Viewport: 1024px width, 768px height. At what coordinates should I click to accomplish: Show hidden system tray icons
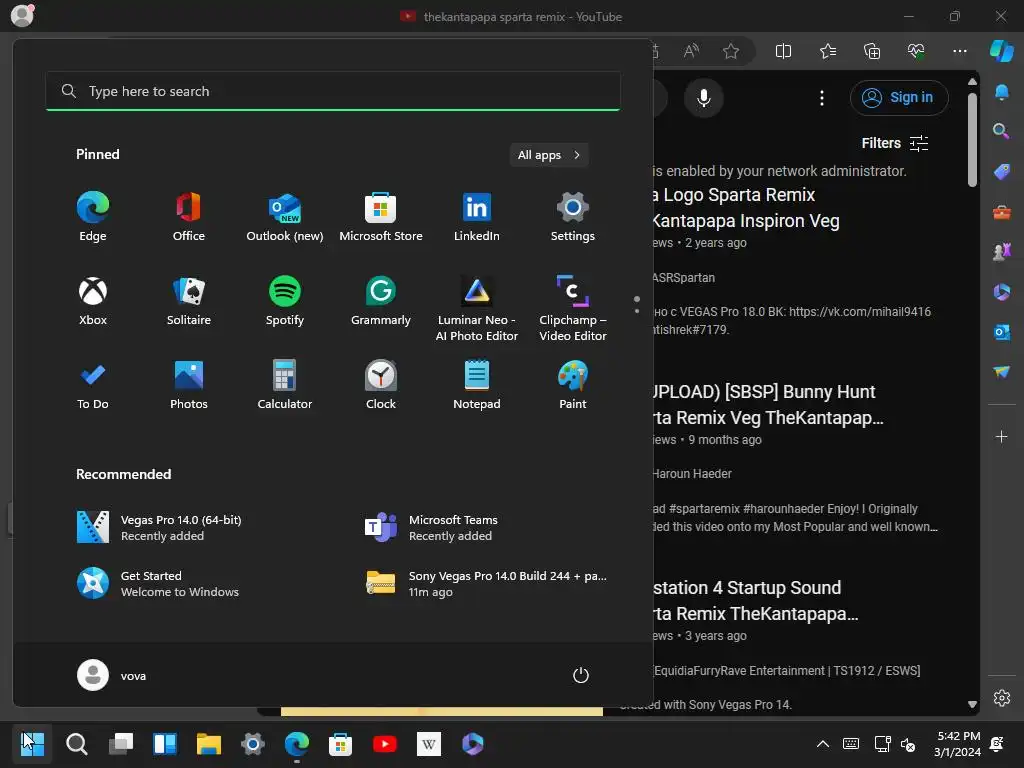pos(823,744)
